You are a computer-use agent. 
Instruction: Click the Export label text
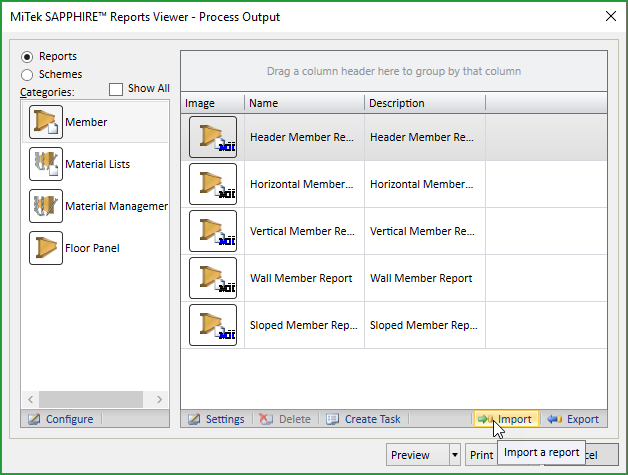pos(583,419)
